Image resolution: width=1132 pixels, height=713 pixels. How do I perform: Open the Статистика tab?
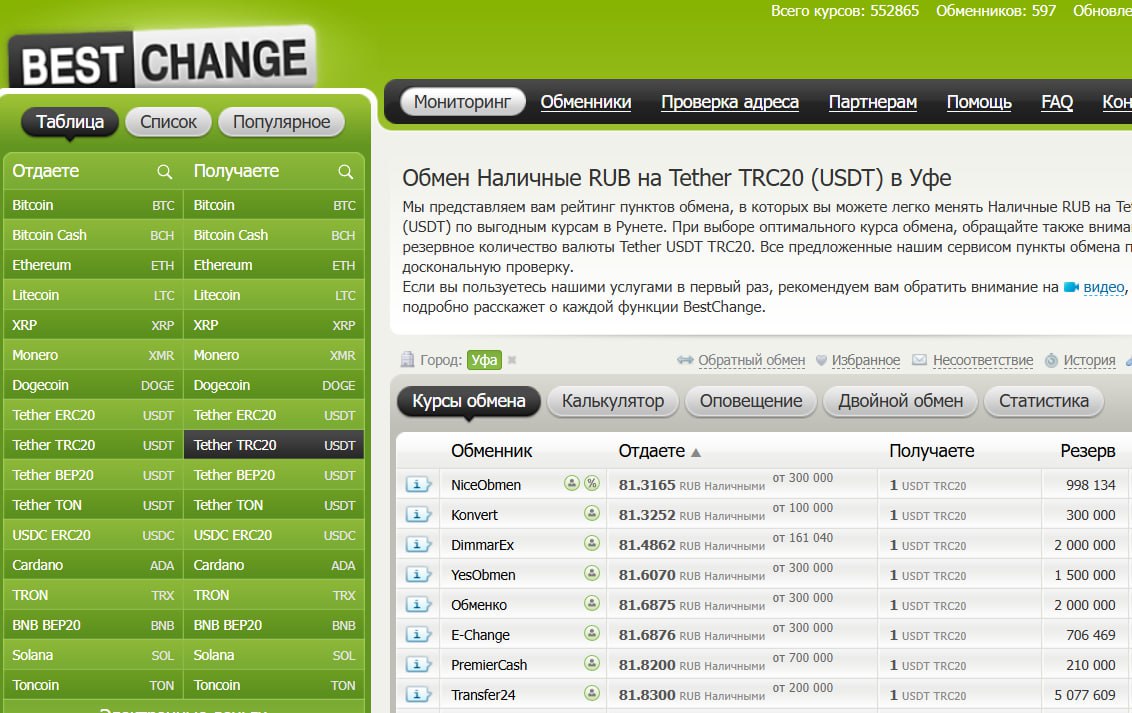pos(1044,401)
